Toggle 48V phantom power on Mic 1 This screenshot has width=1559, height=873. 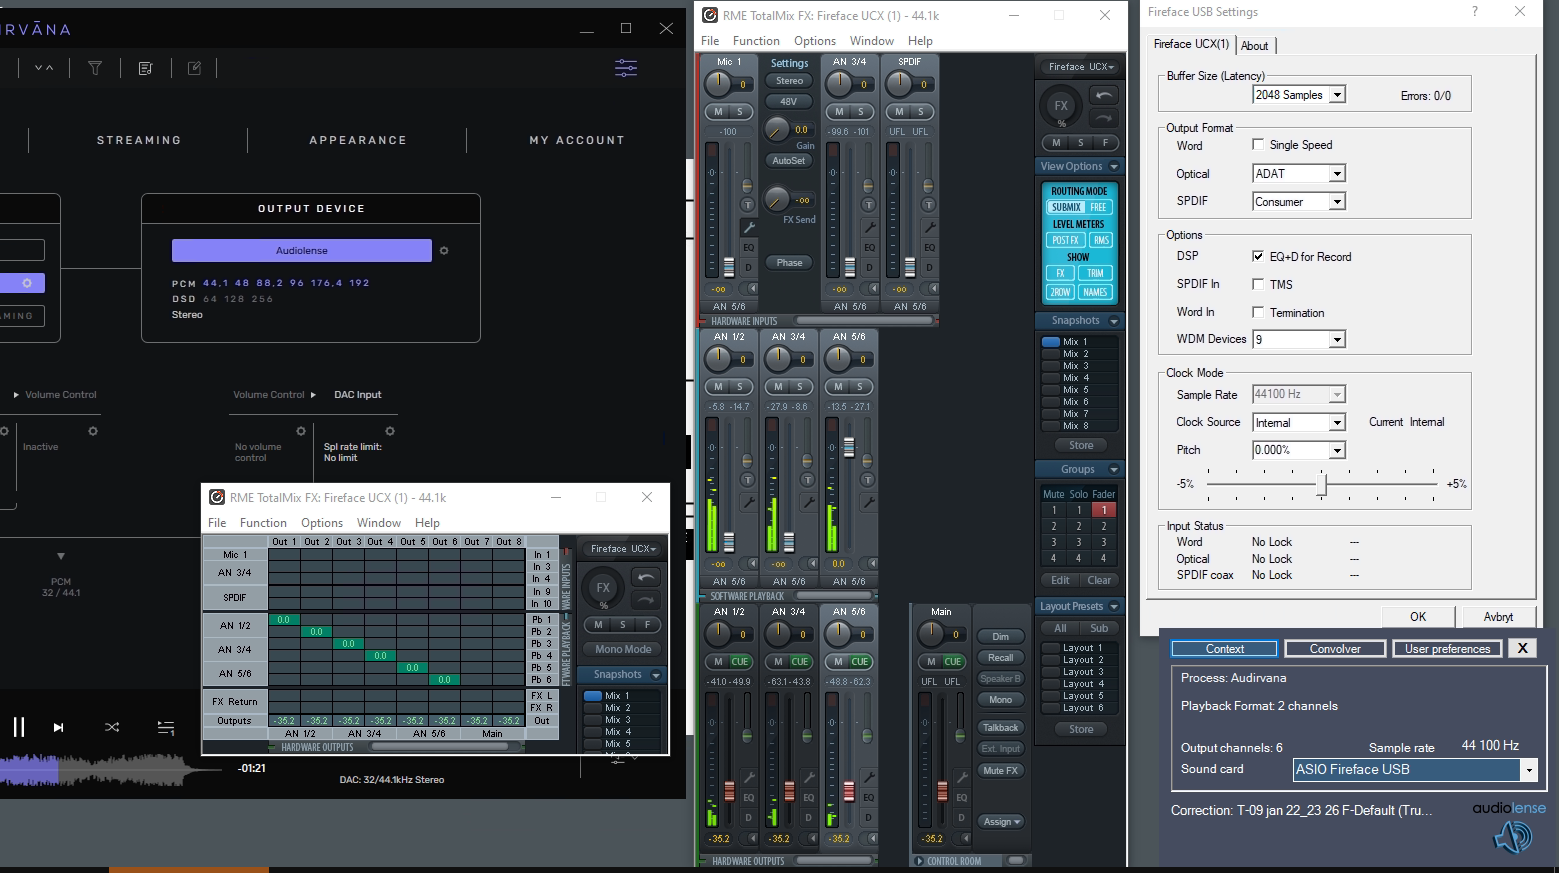pos(789,101)
